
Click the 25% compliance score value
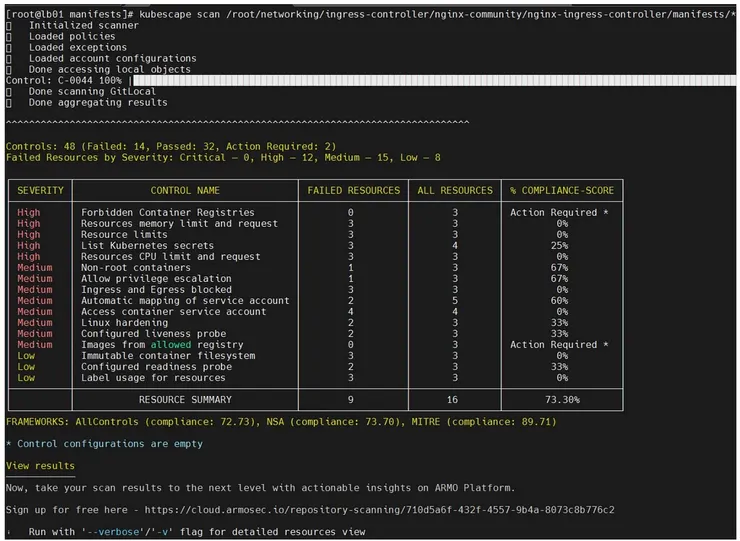(x=559, y=245)
